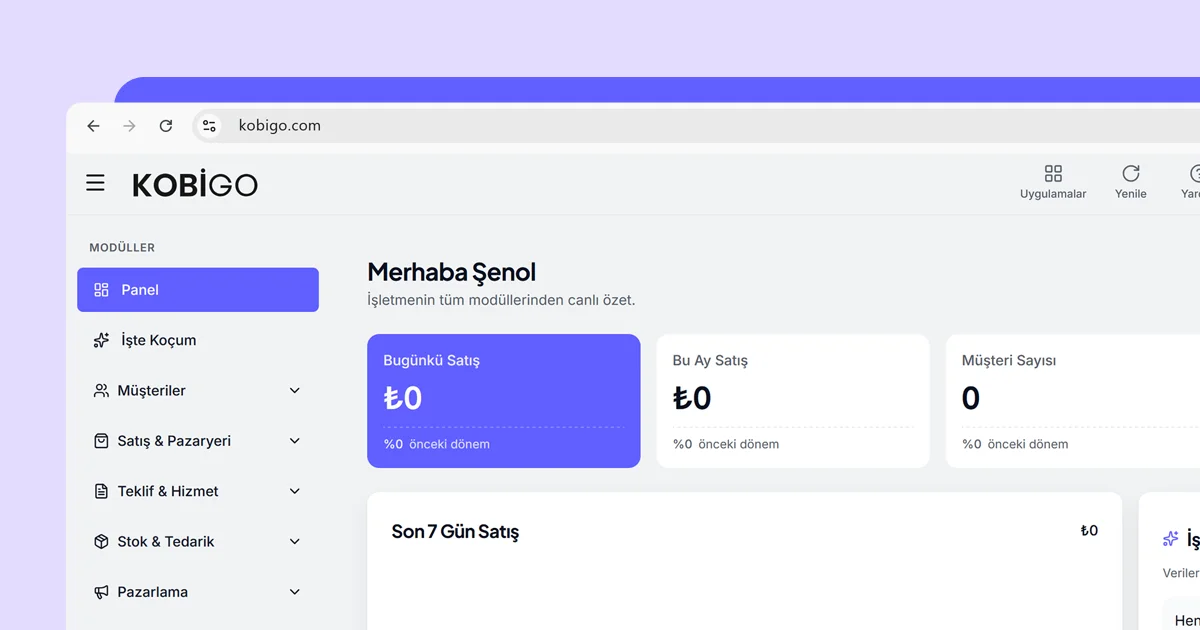The height and width of the screenshot is (630, 1200).
Task: Click the browser reload icon
Action: 166,126
